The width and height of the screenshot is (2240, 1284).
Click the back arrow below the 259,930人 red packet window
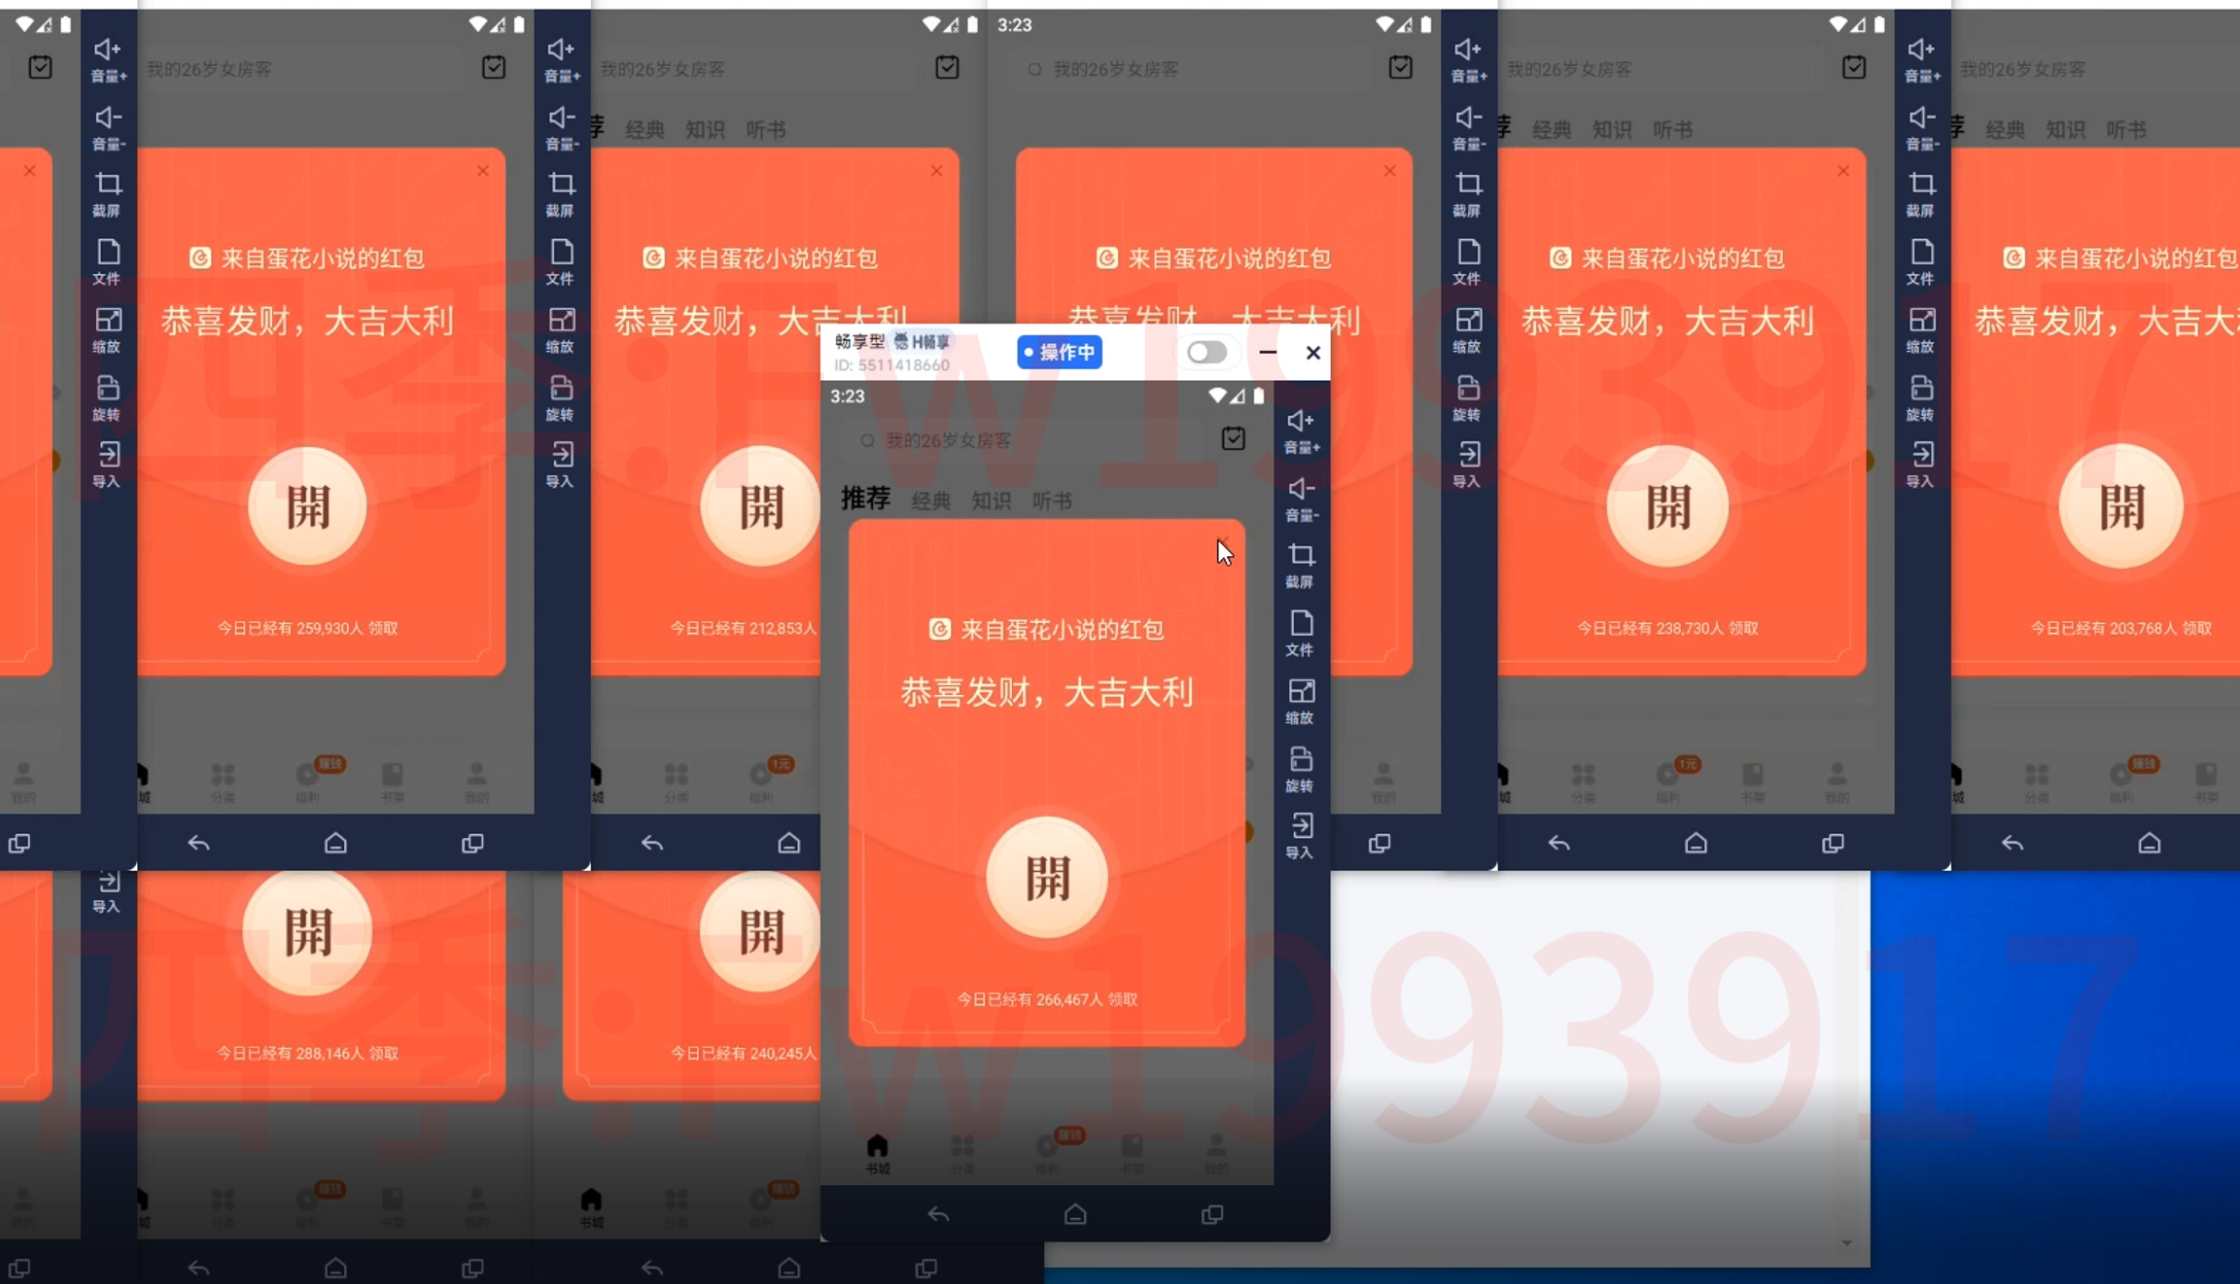click(x=198, y=843)
